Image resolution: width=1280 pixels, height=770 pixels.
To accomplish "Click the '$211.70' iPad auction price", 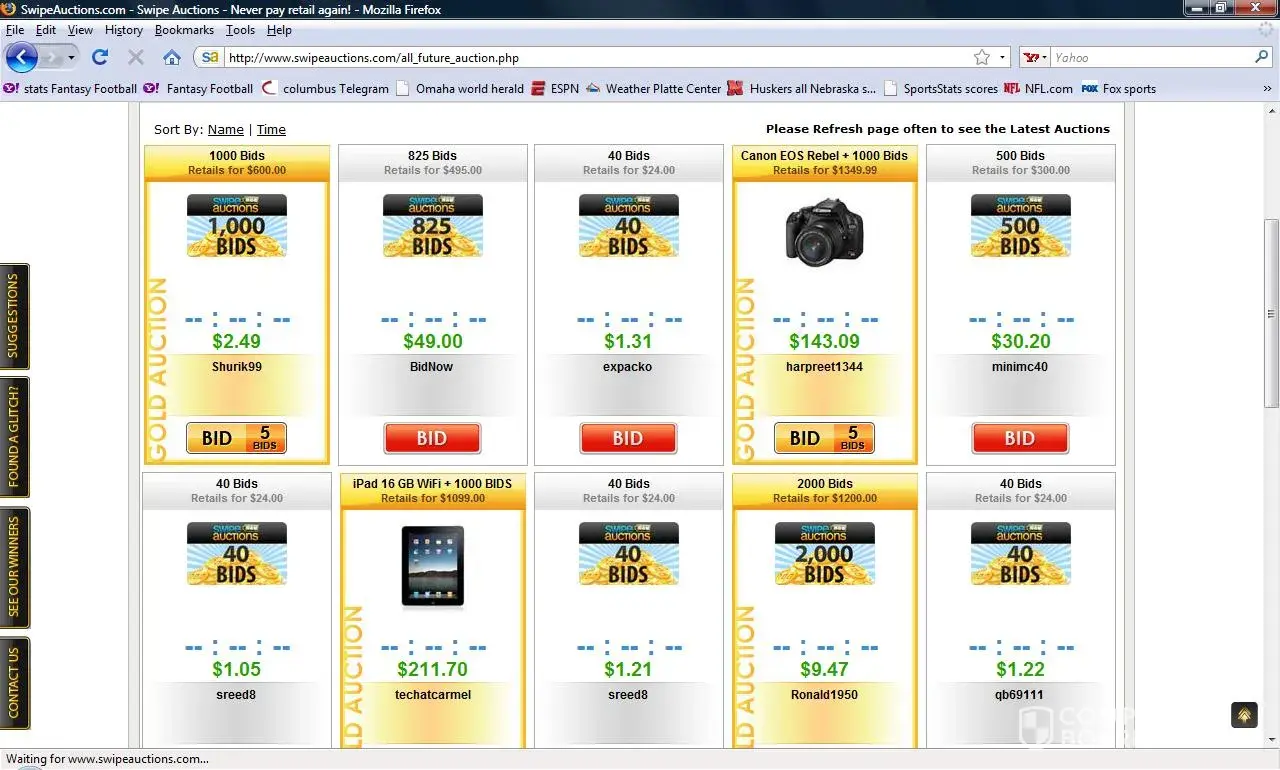I will tap(432, 670).
